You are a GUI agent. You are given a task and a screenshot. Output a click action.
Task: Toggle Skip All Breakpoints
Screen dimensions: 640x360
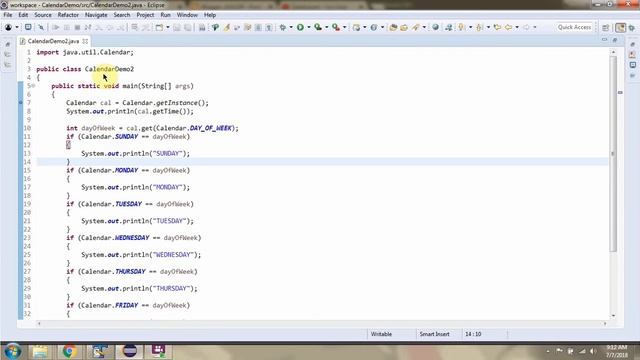click(x=41, y=27)
